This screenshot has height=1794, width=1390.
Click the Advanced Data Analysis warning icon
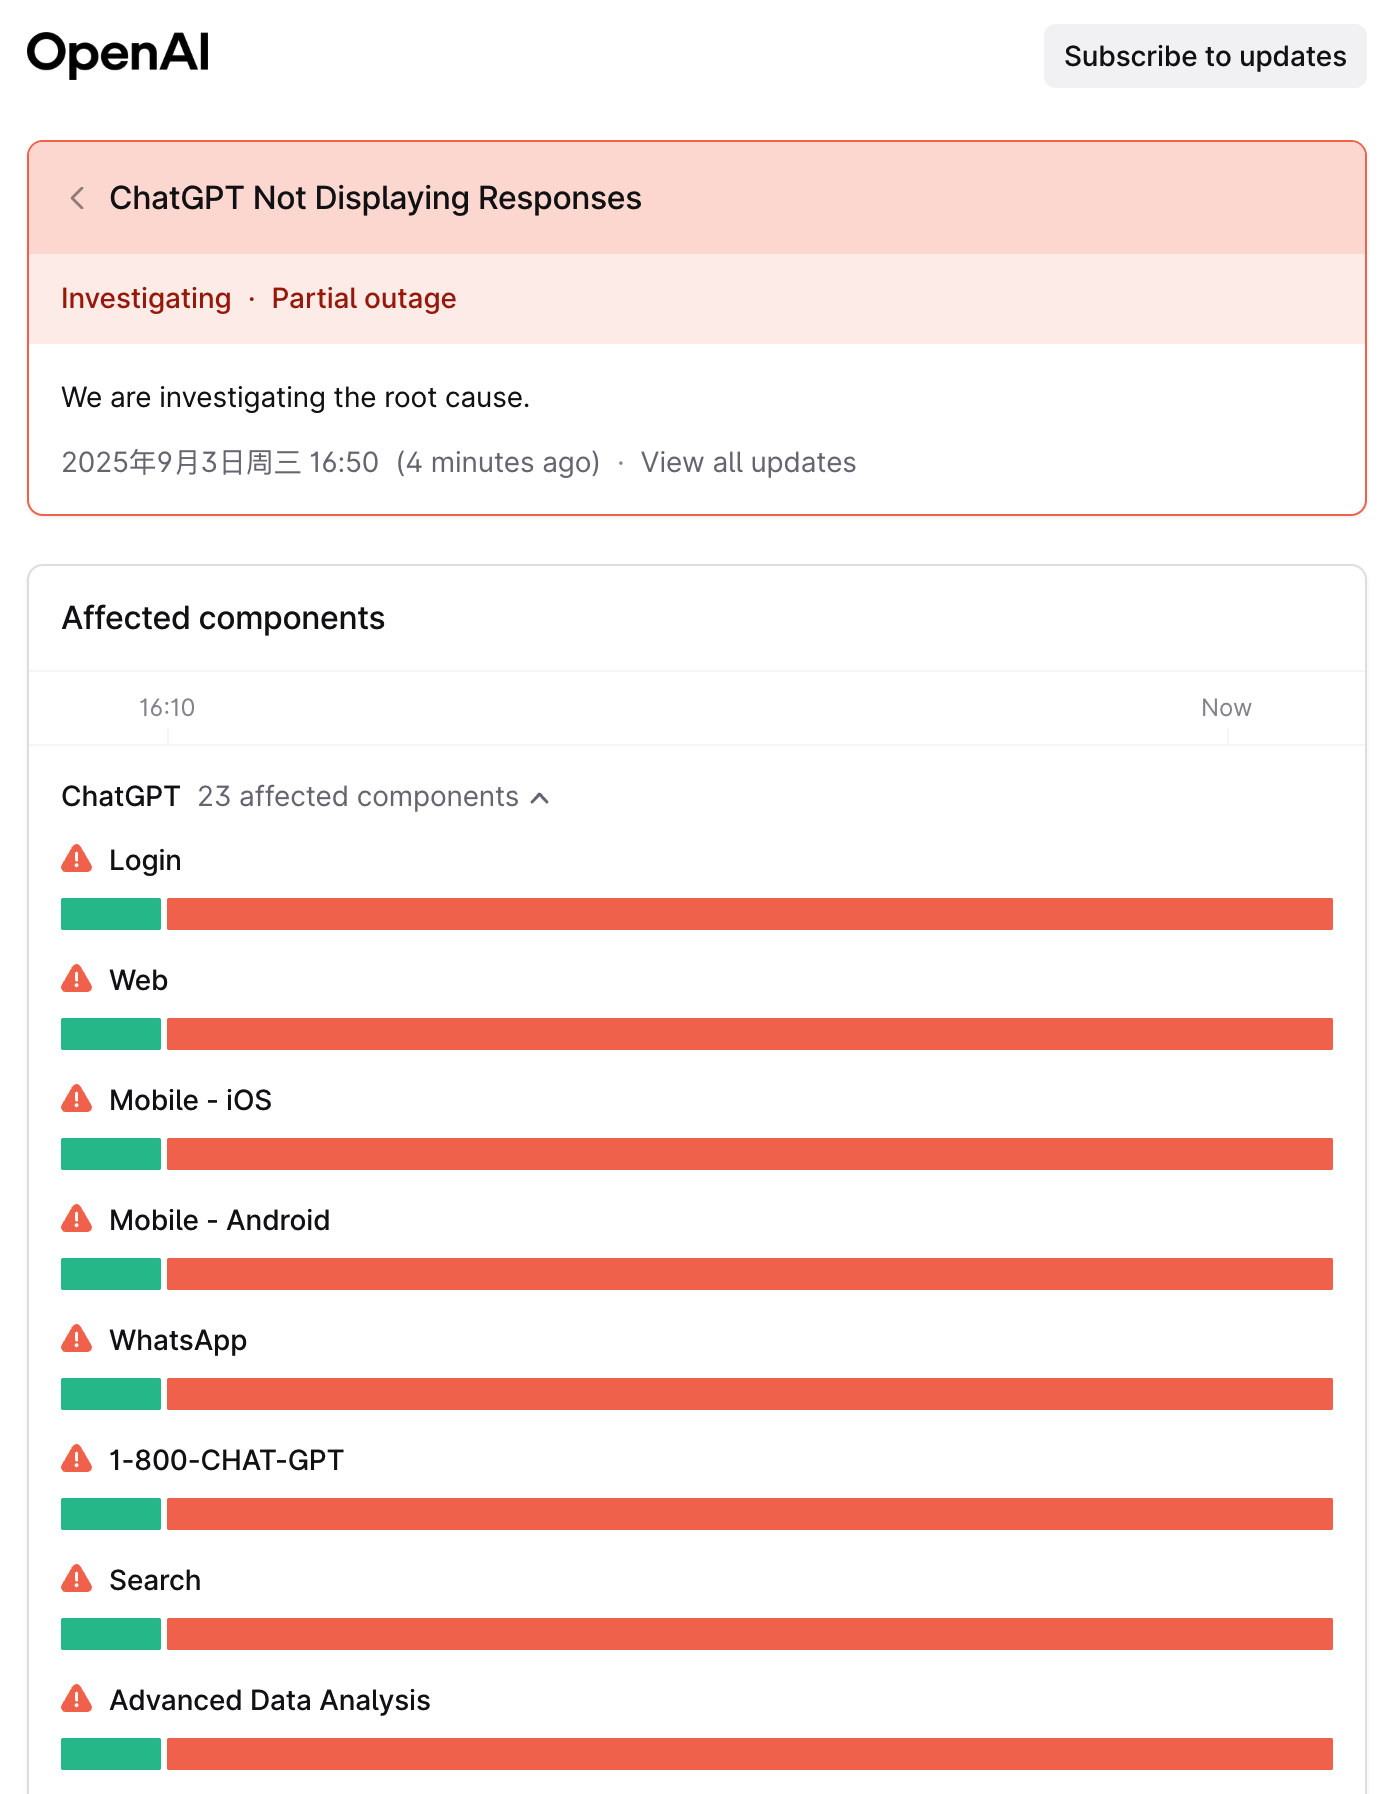[77, 1699]
